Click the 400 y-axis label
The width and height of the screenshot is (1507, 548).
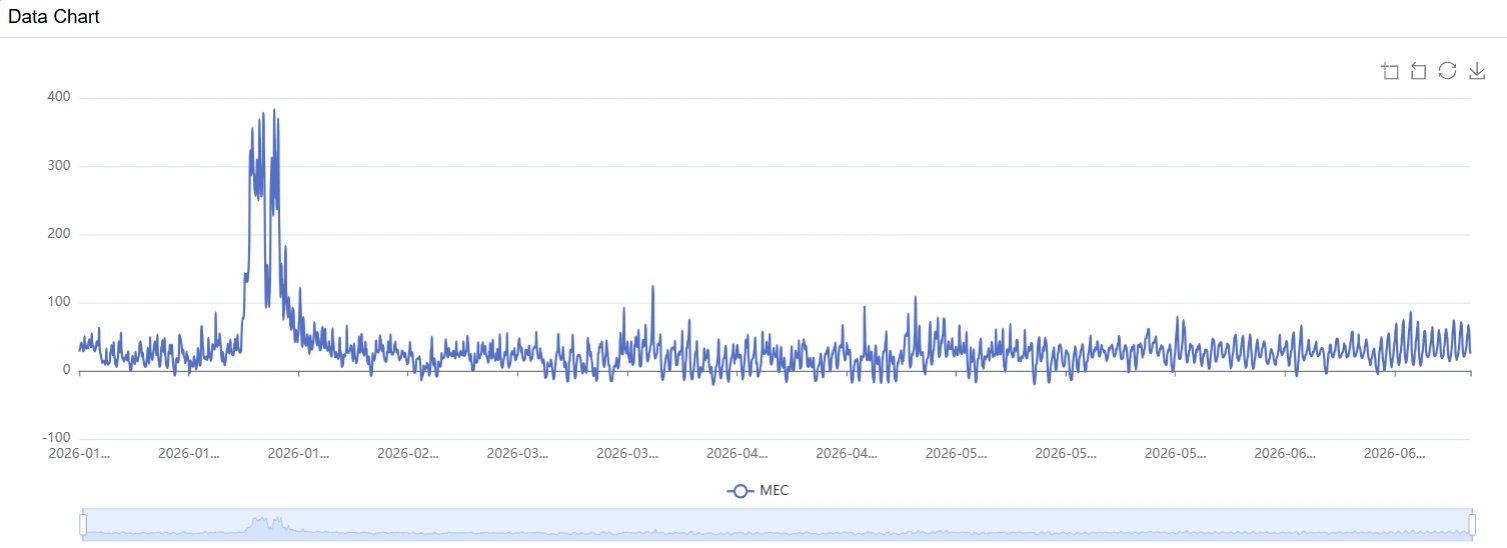click(x=58, y=97)
